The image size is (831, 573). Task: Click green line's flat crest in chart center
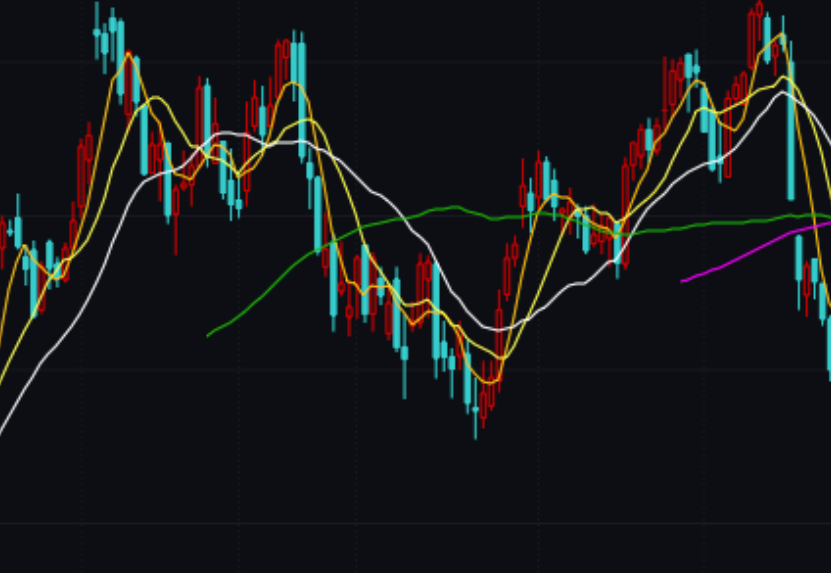click(x=452, y=208)
